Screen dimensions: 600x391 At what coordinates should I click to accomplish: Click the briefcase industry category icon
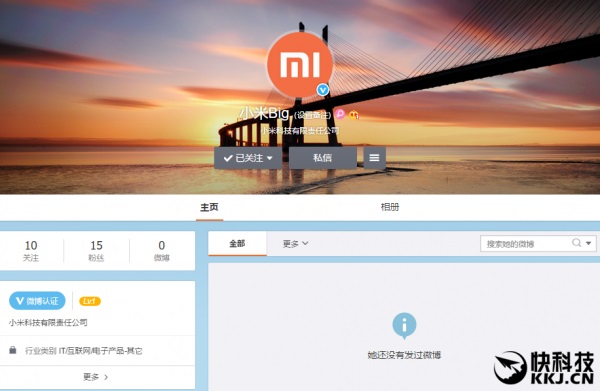pyautogui.click(x=13, y=350)
